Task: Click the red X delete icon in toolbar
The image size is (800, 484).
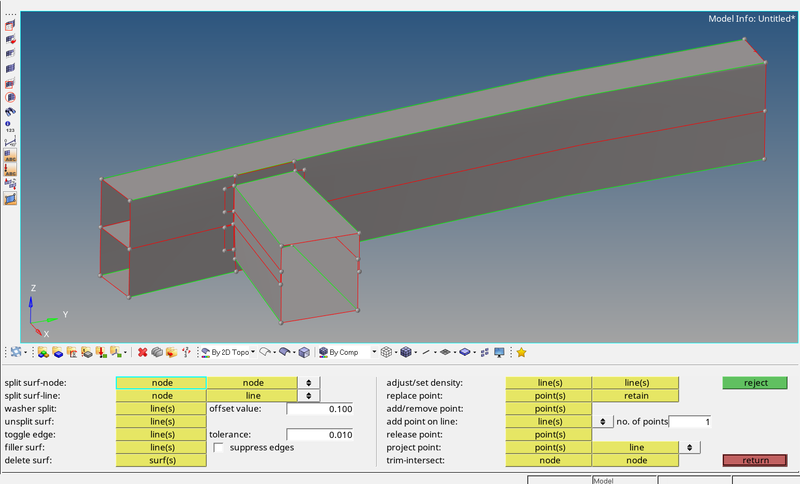Action: click(143, 352)
